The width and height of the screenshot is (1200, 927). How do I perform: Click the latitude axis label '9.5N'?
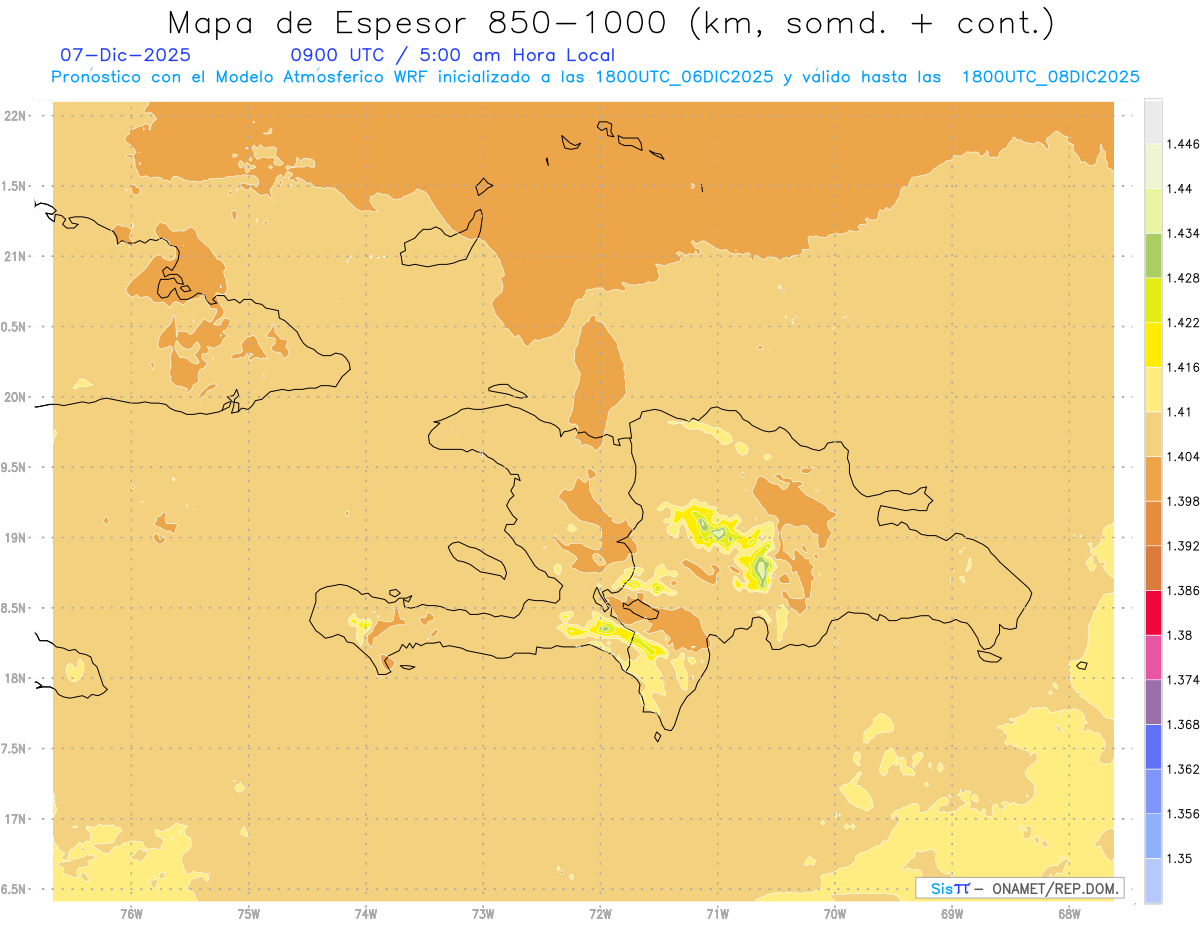(15, 468)
